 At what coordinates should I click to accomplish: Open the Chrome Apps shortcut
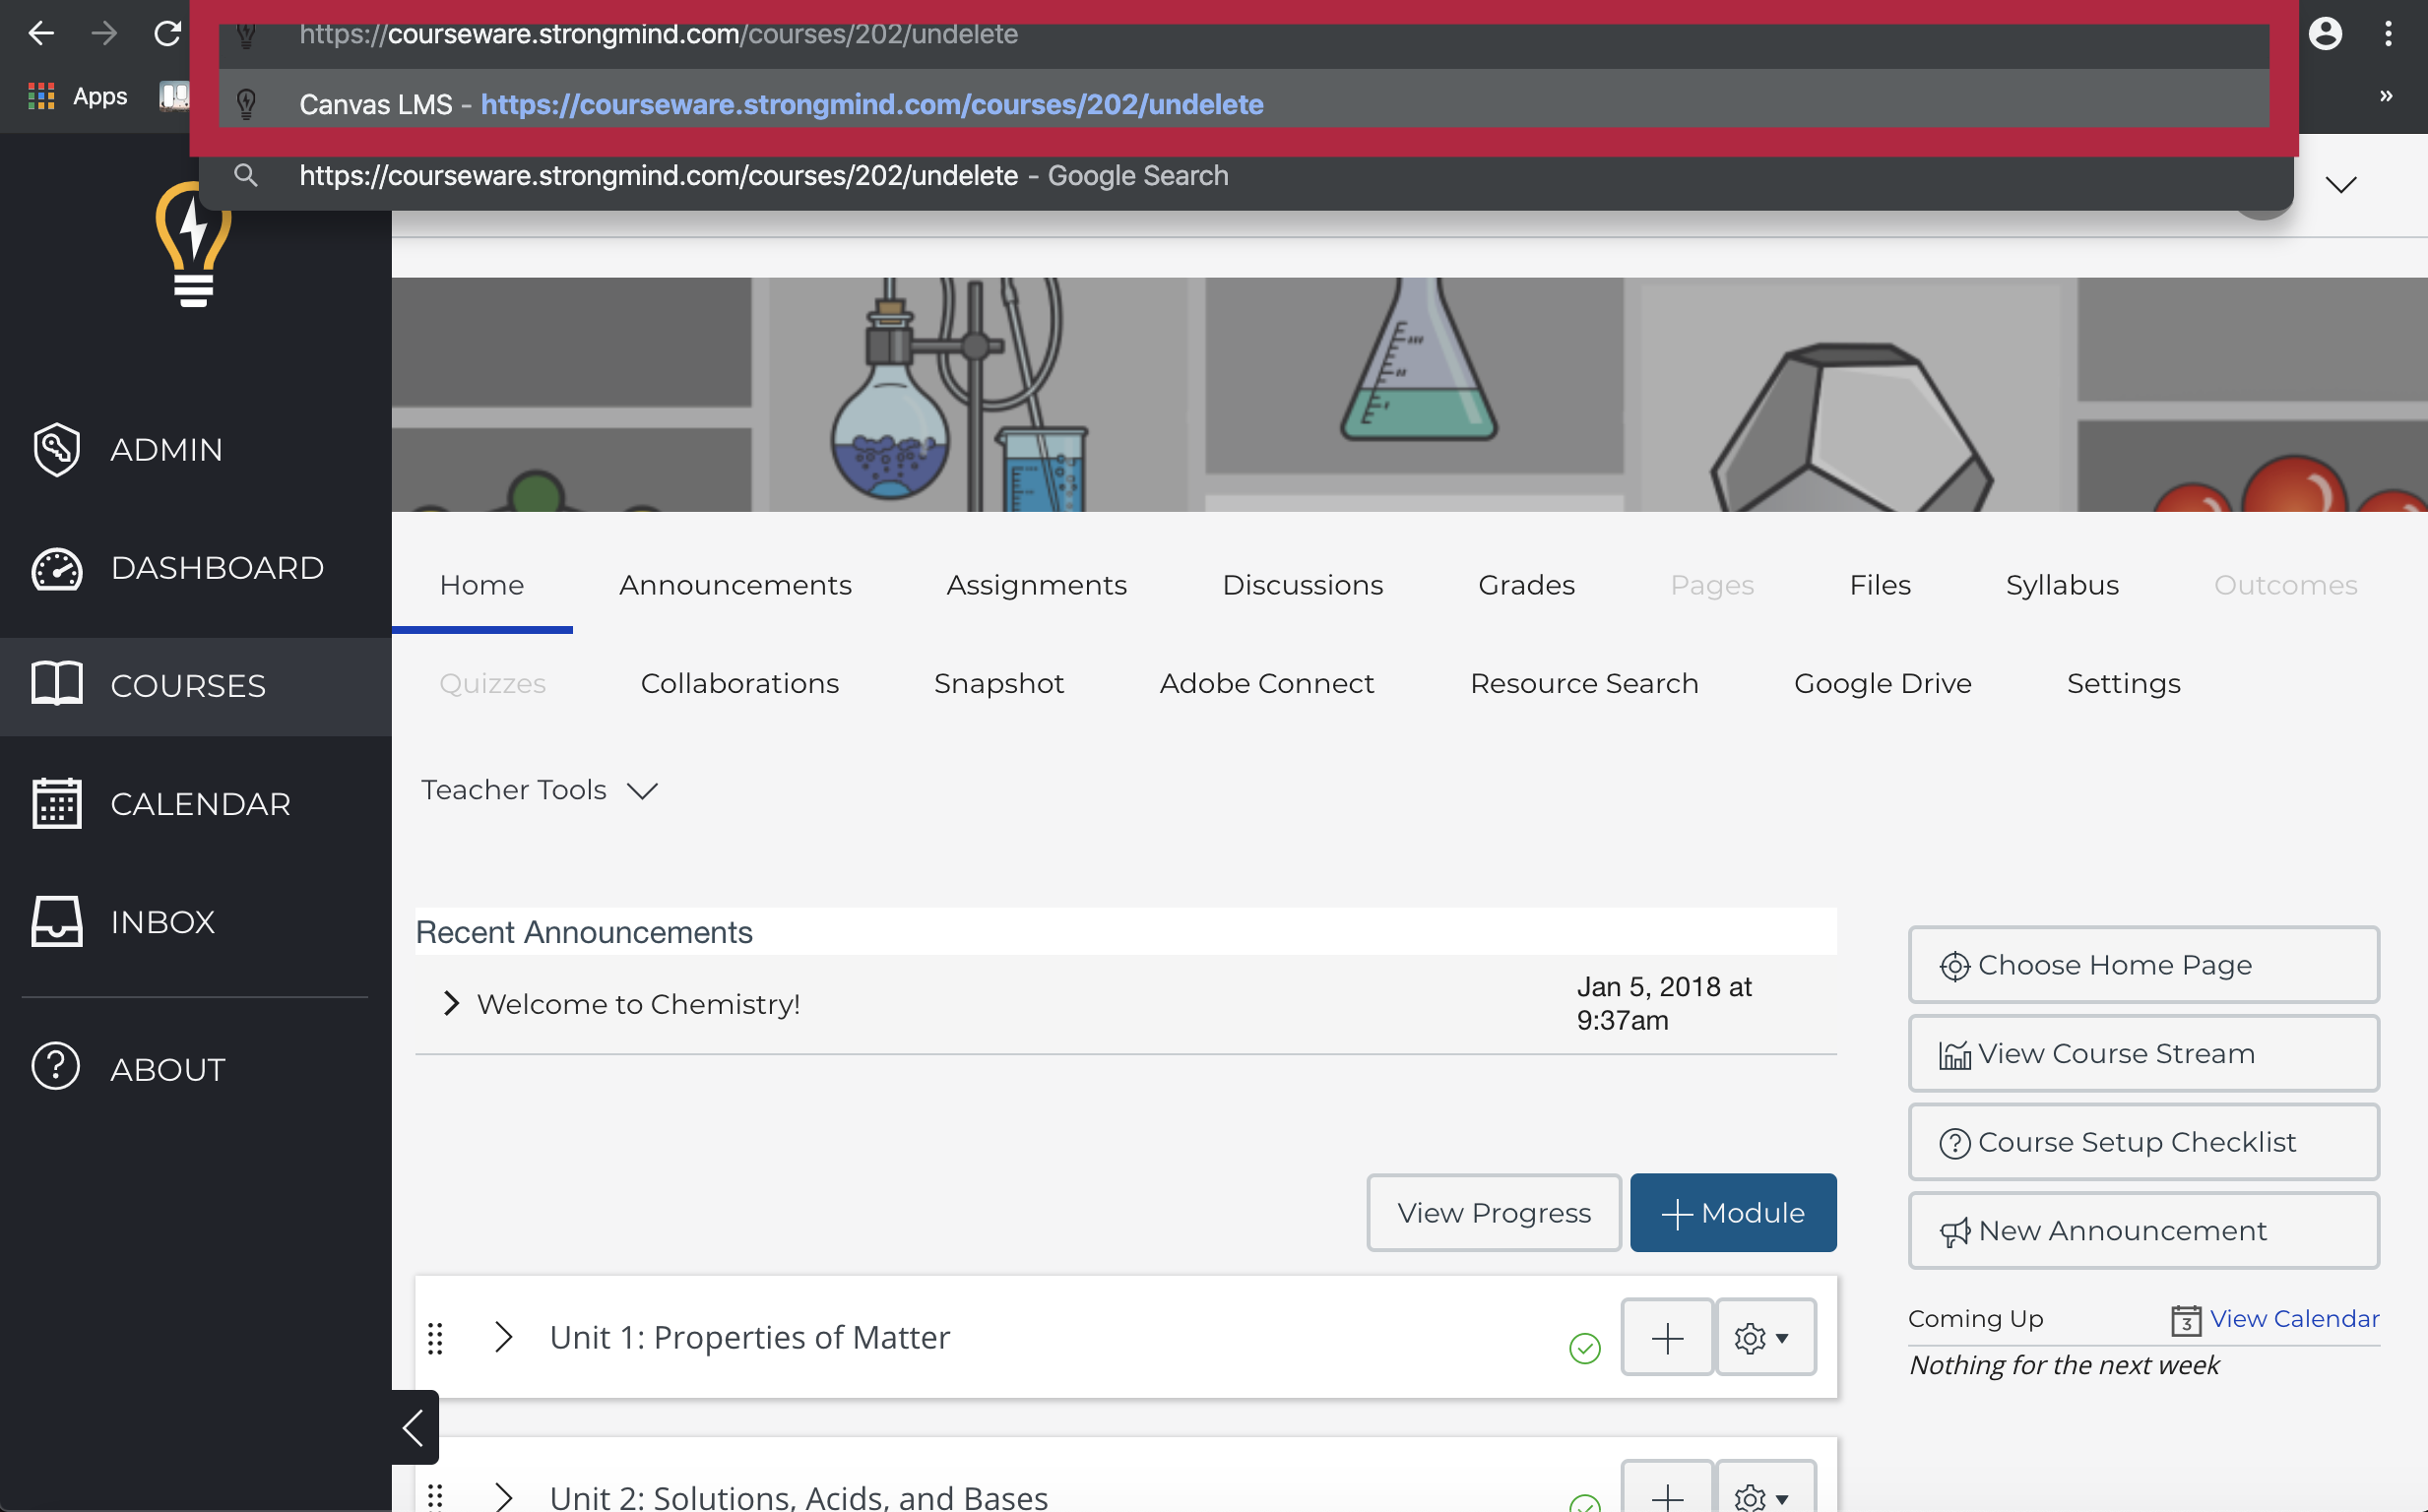pos(78,96)
